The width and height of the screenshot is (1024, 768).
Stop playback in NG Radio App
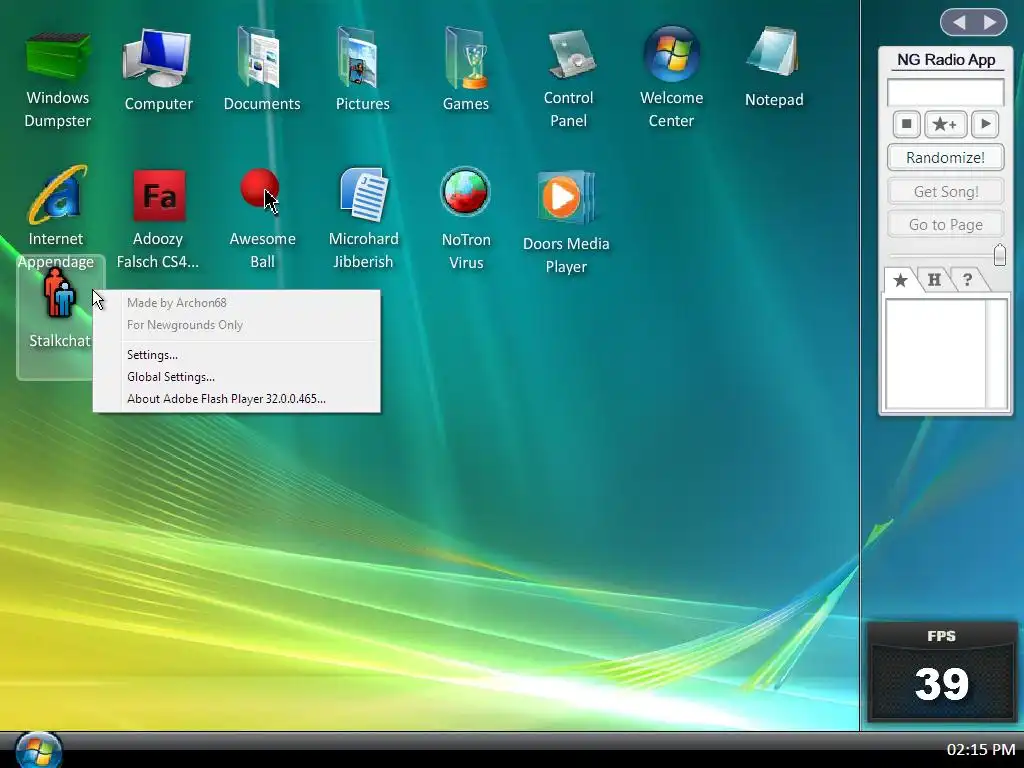pos(906,124)
